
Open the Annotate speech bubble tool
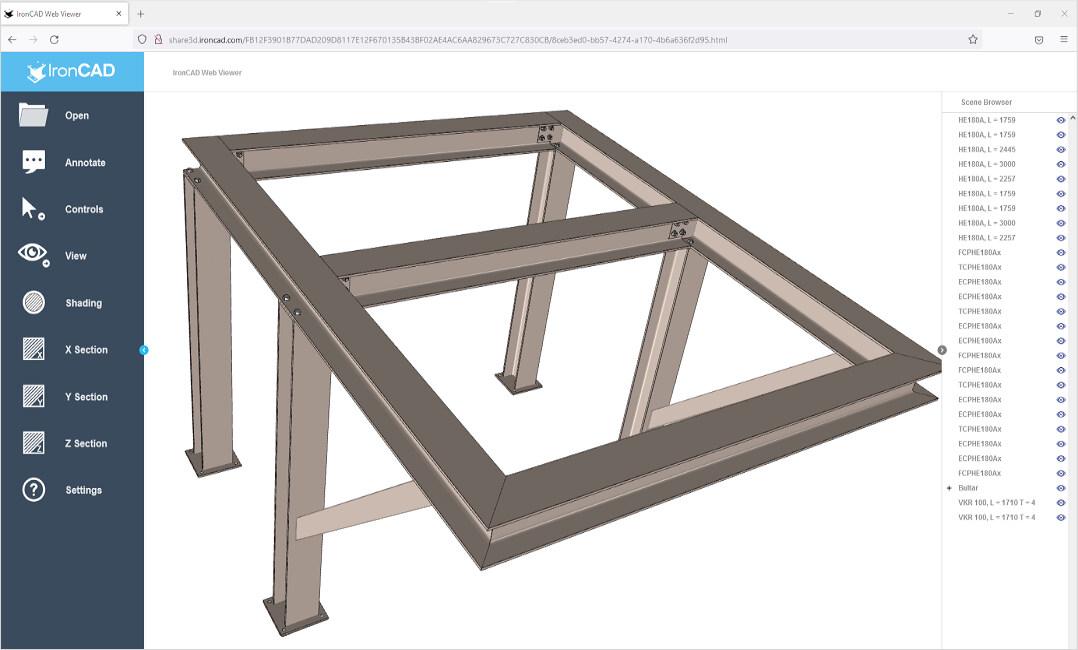coord(33,162)
